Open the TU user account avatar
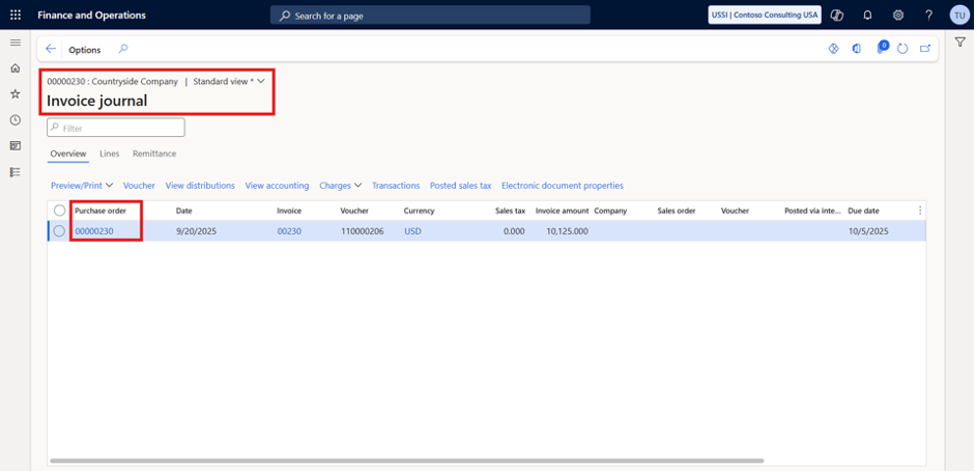This screenshot has height=472, width=977. [960, 15]
